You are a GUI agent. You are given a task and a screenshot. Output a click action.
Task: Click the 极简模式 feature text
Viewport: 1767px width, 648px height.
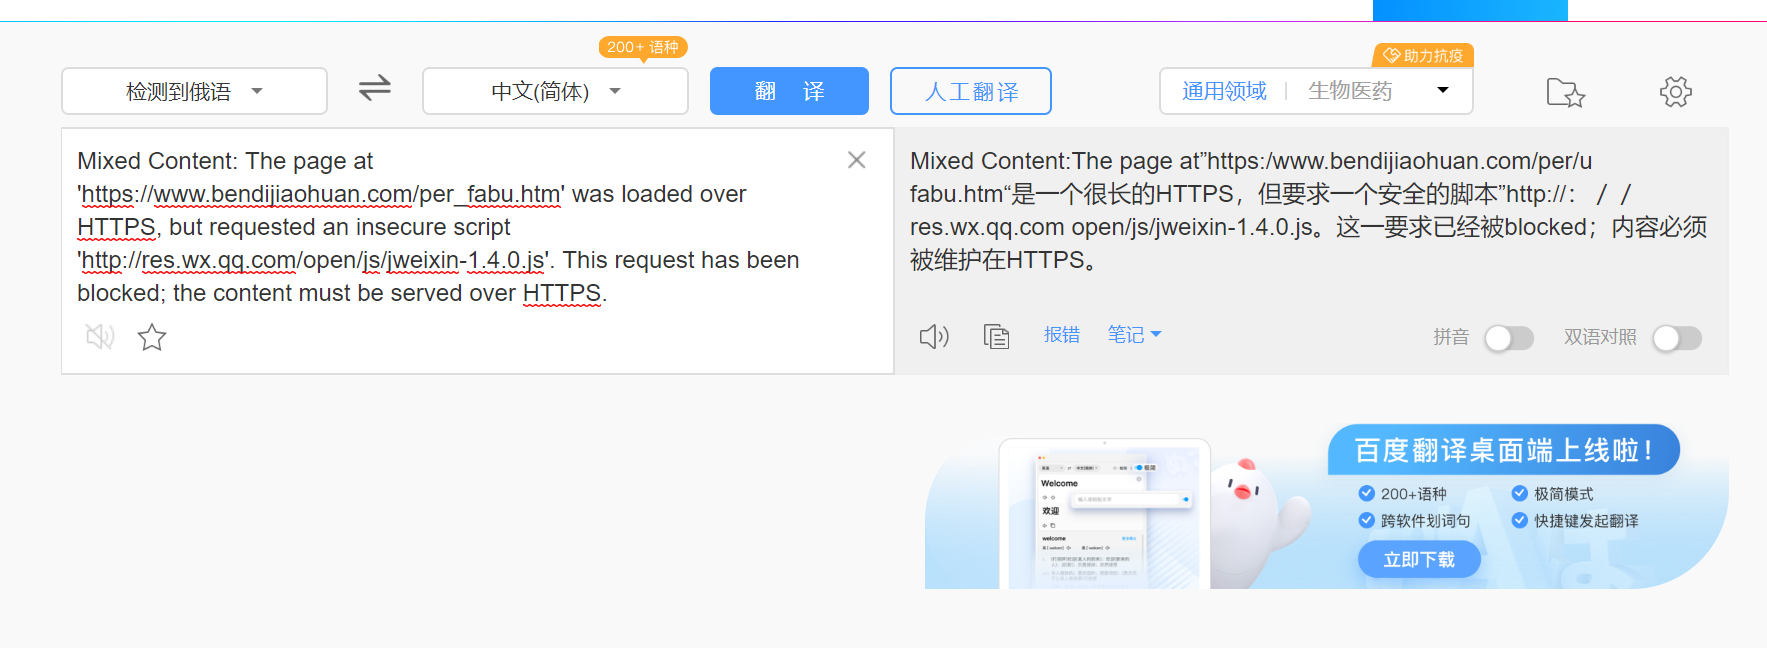[1564, 494]
